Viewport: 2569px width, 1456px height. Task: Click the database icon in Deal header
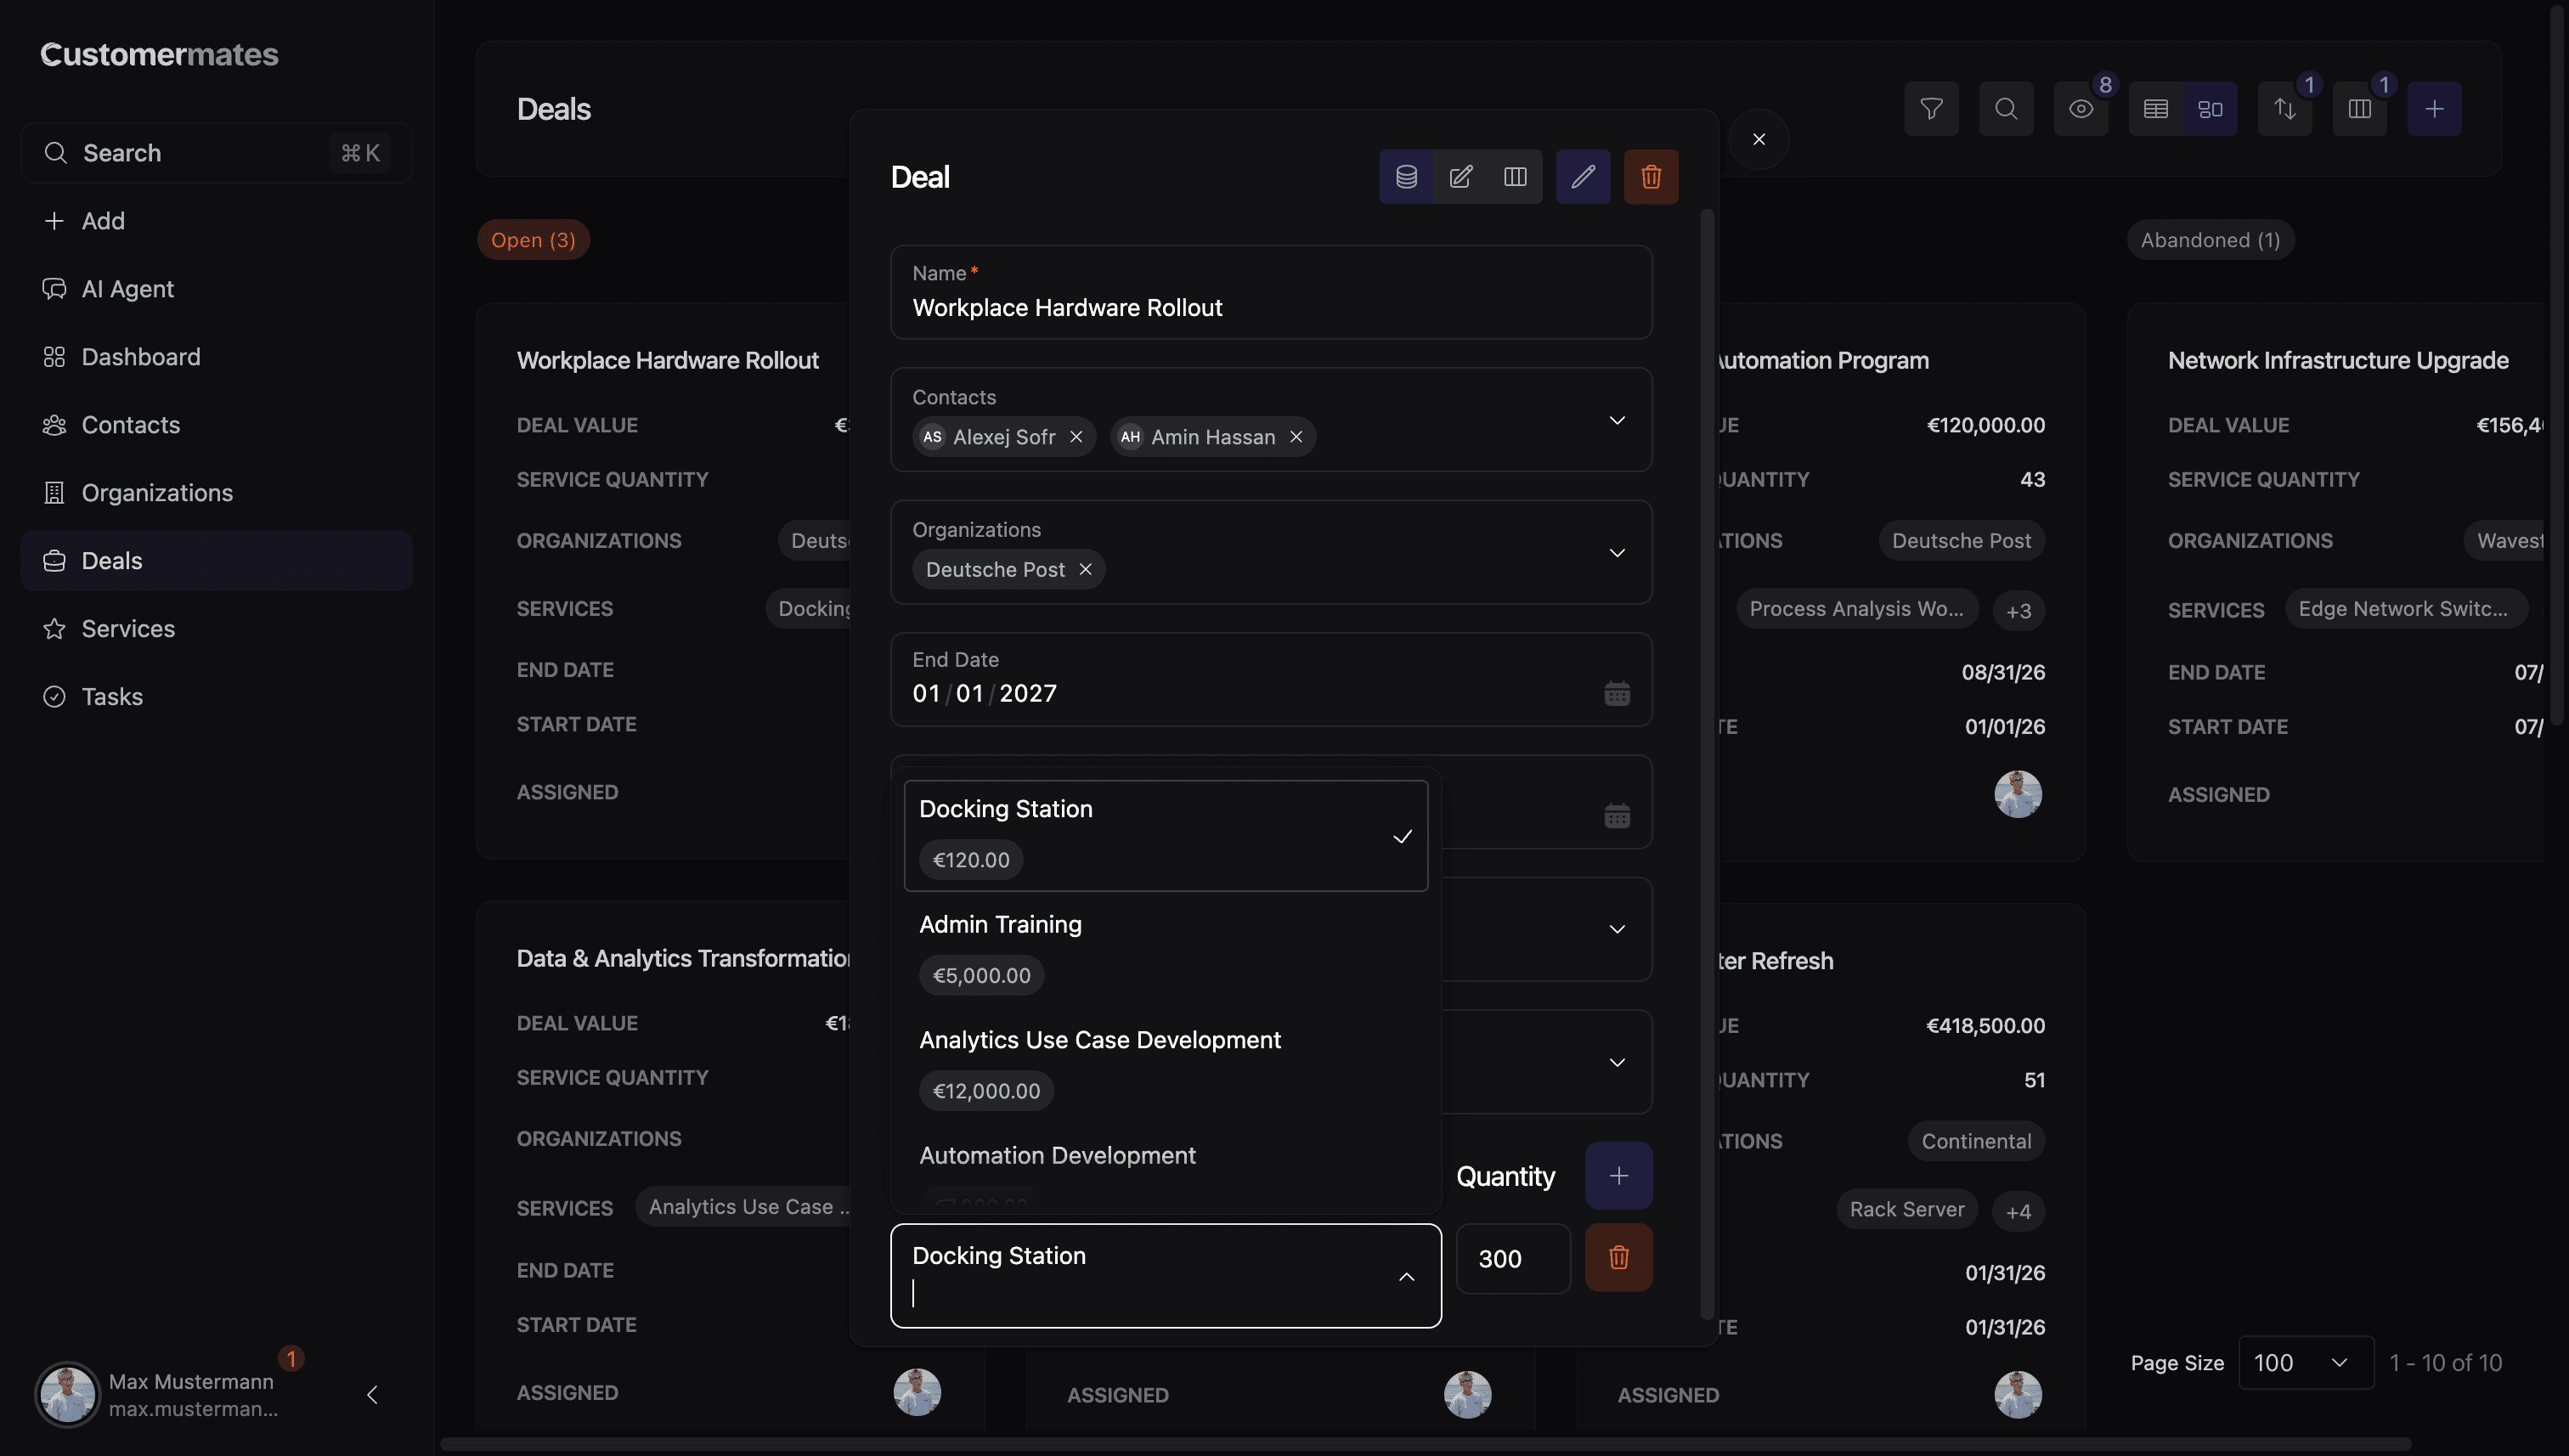pos(1406,177)
